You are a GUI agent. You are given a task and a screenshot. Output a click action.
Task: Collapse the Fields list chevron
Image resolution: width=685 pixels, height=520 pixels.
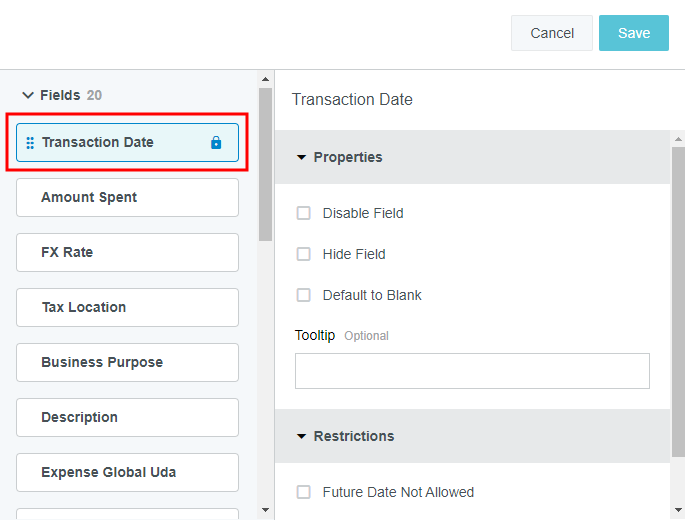(28, 95)
